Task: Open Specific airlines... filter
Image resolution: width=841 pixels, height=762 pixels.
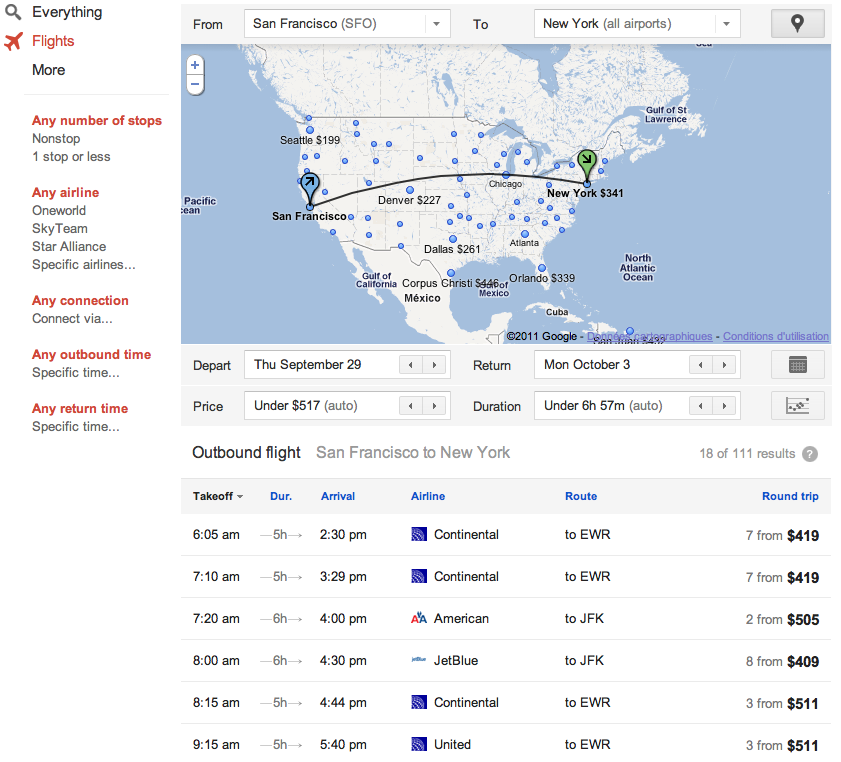Action: tap(84, 264)
